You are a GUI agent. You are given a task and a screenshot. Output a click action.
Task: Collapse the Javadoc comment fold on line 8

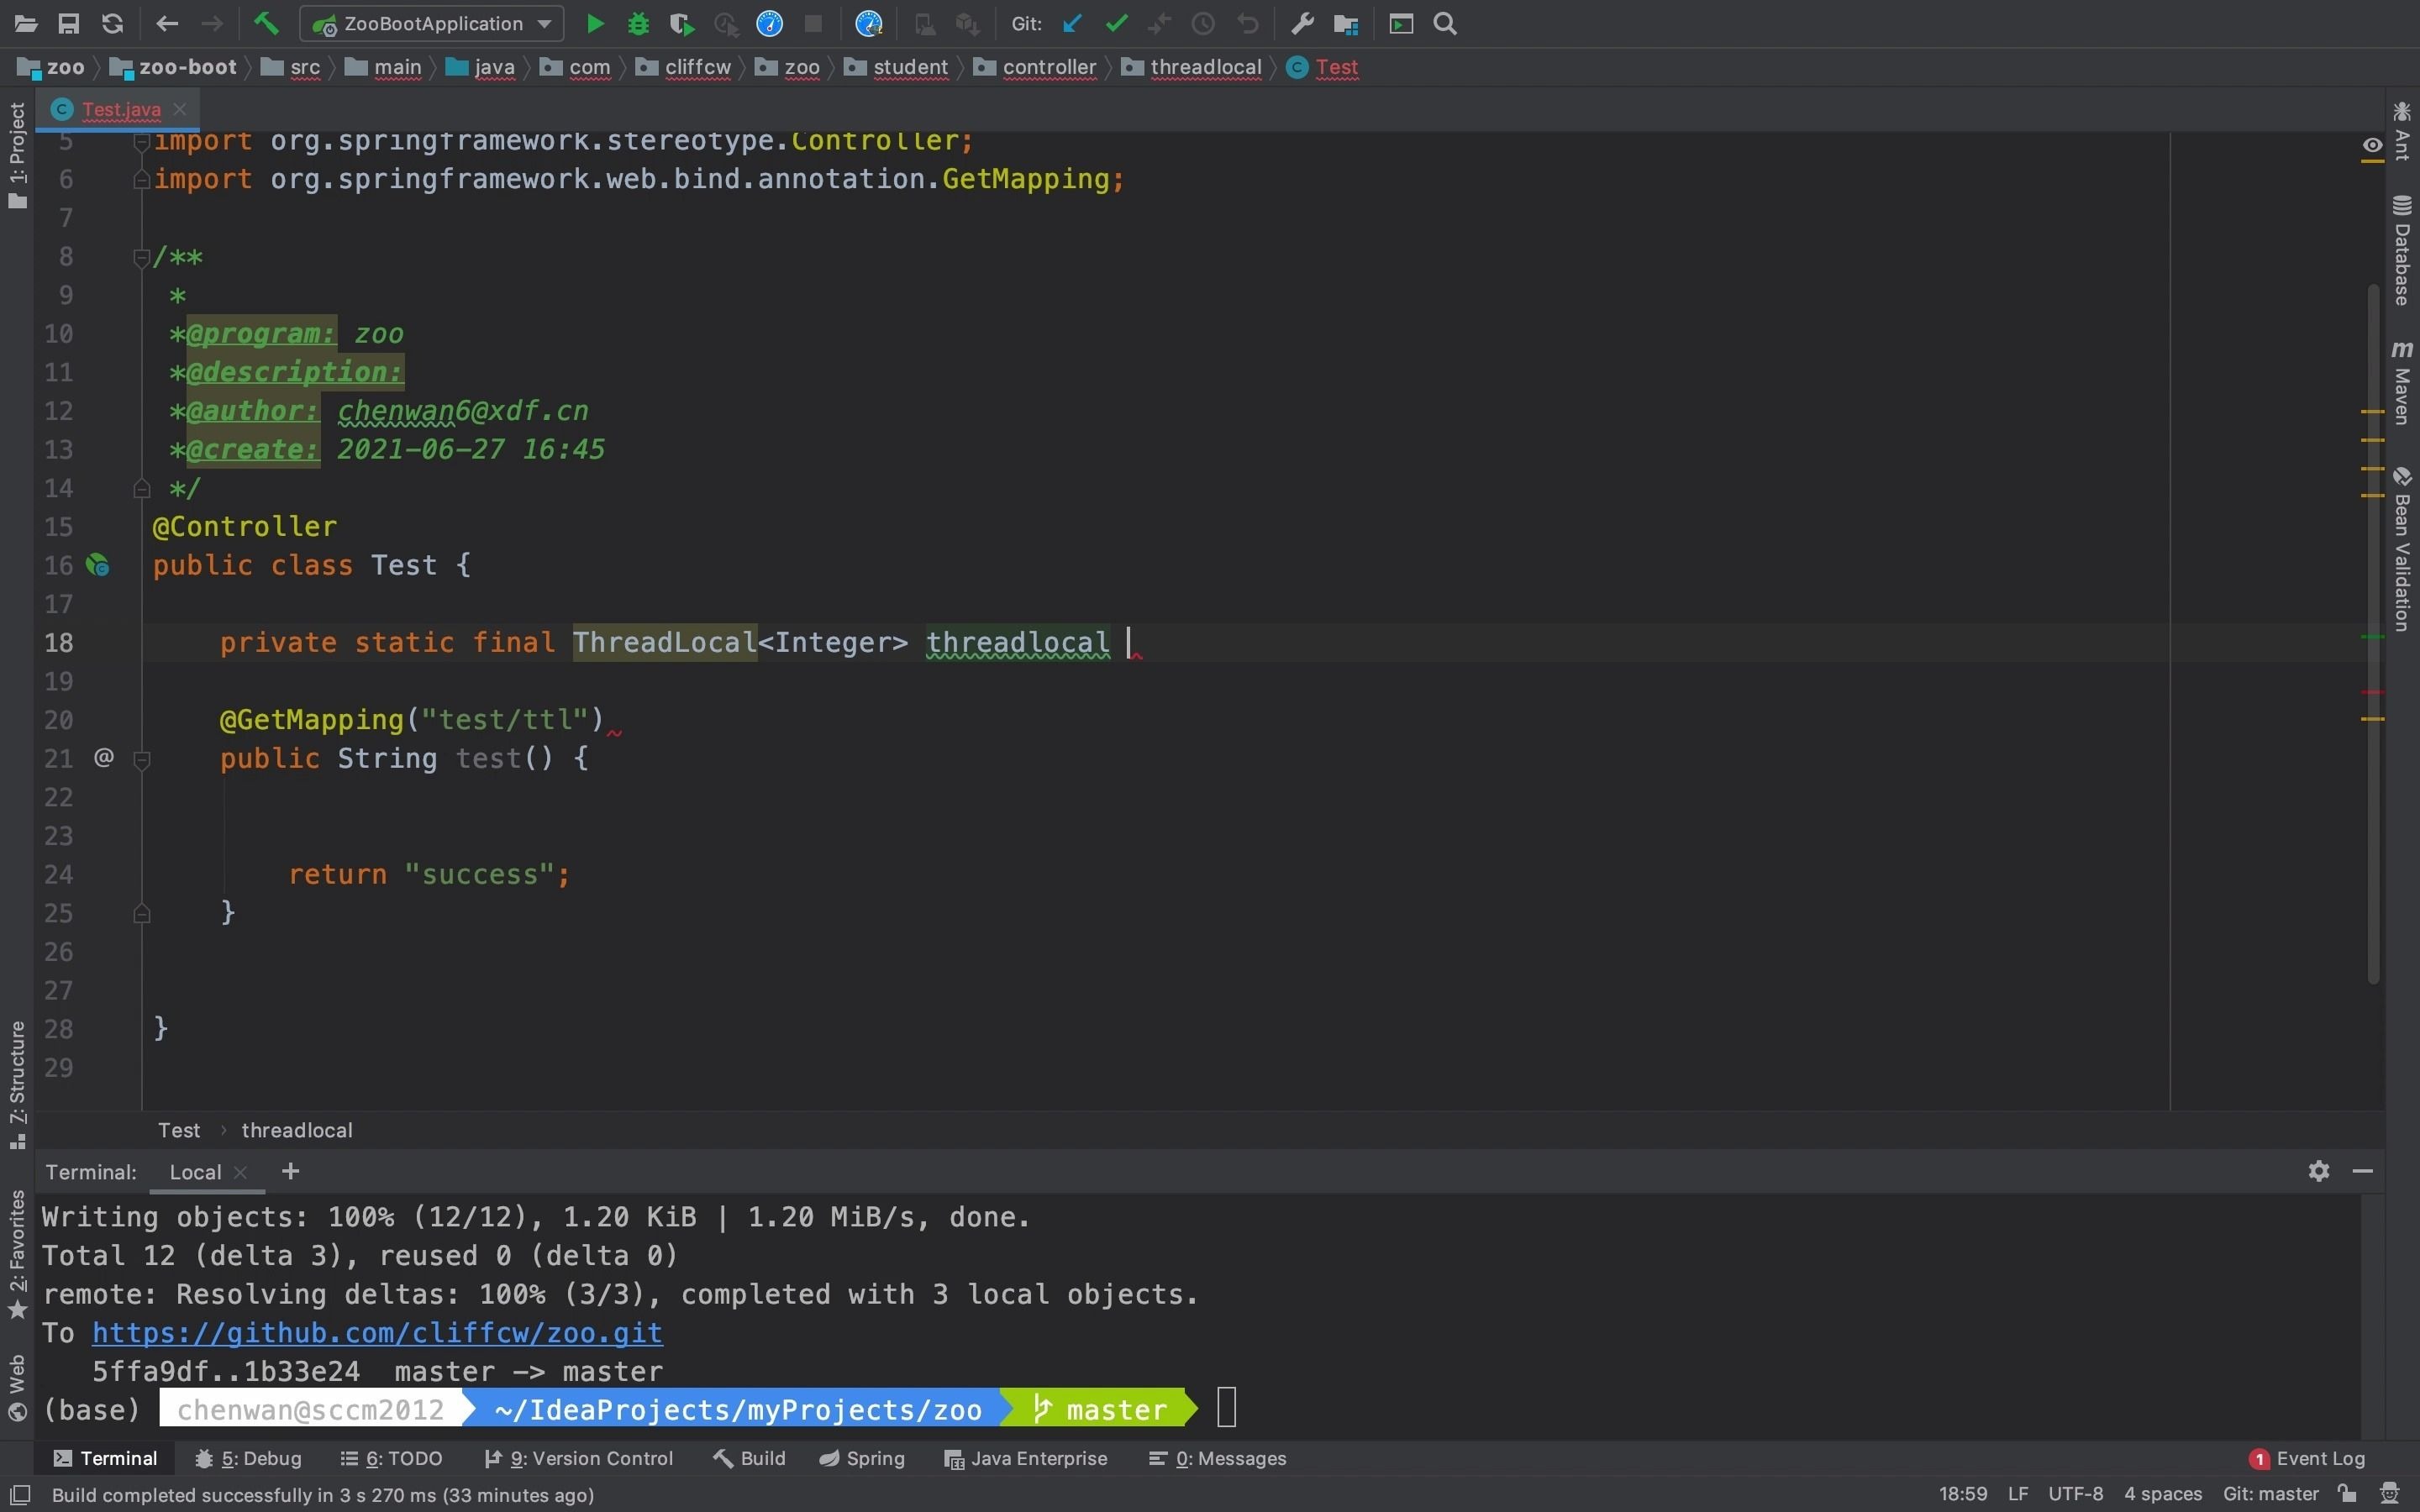click(x=142, y=257)
